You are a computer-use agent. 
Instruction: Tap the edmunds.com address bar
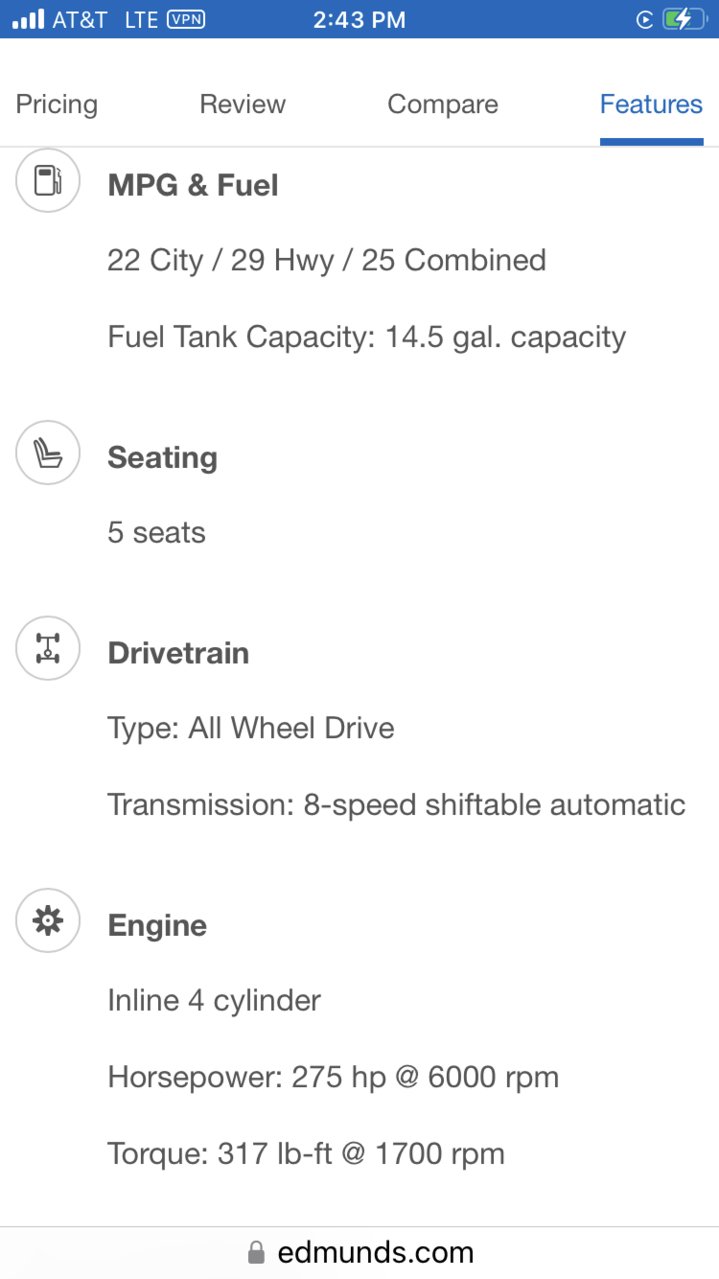tap(360, 1252)
